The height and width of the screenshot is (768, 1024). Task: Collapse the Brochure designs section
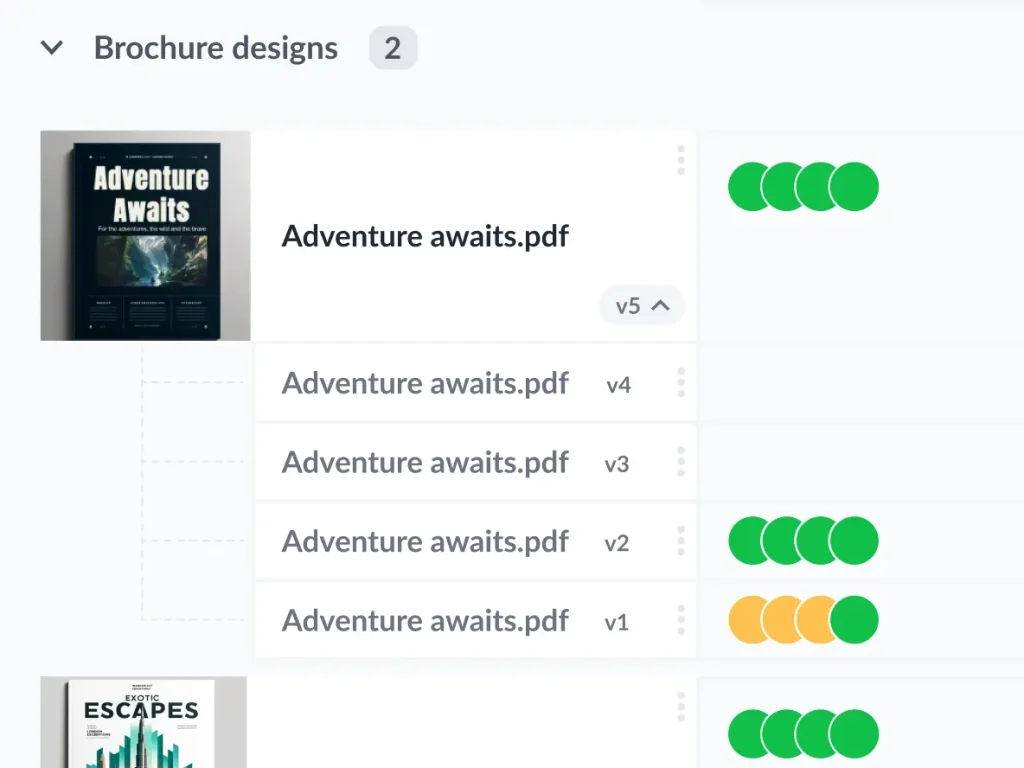(52, 47)
